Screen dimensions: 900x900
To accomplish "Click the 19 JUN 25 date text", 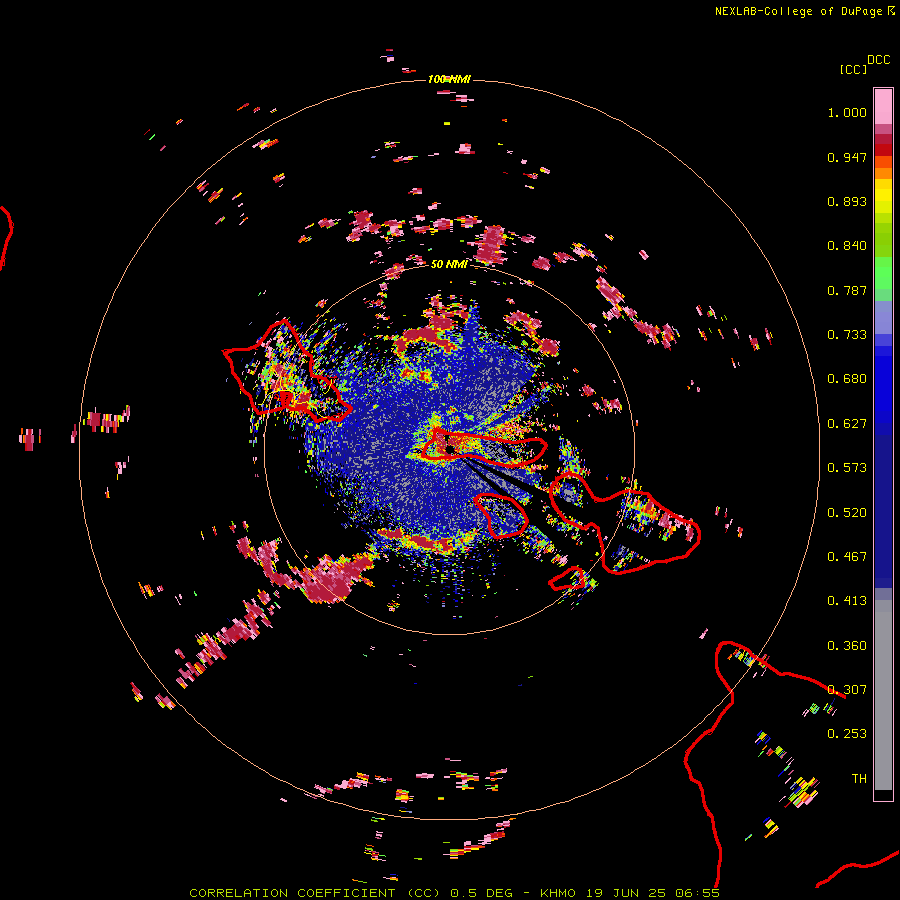I will click(626, 893).
